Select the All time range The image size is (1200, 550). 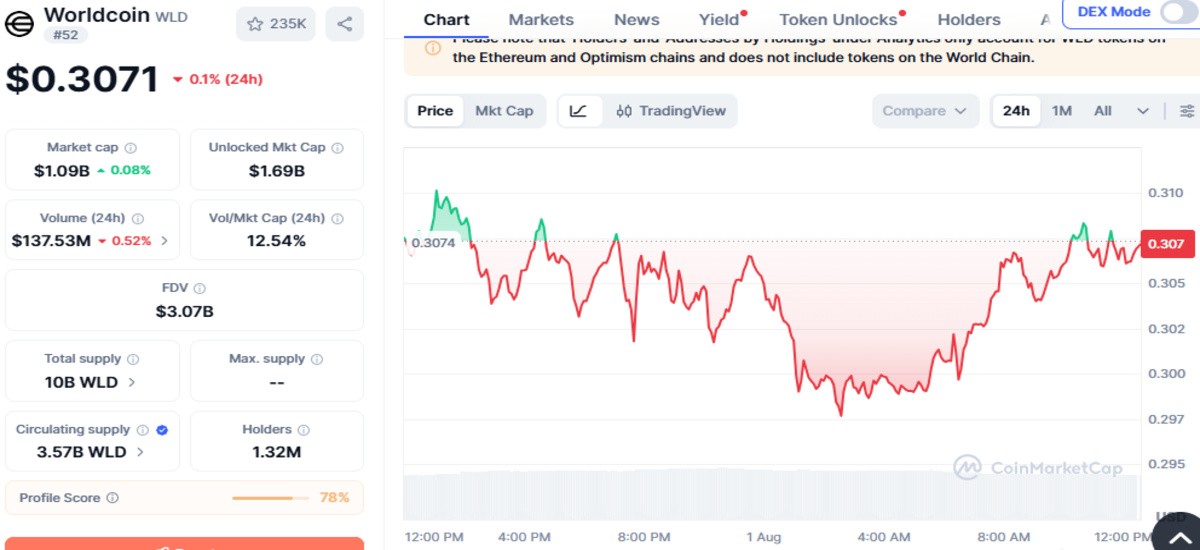point(1102,111)
